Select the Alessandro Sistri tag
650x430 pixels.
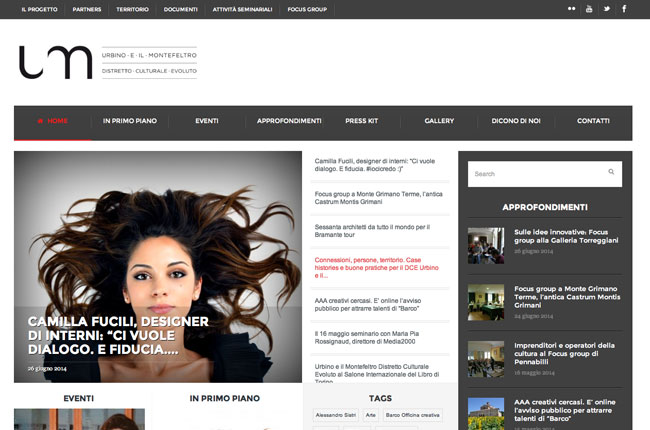pos(335,415)
